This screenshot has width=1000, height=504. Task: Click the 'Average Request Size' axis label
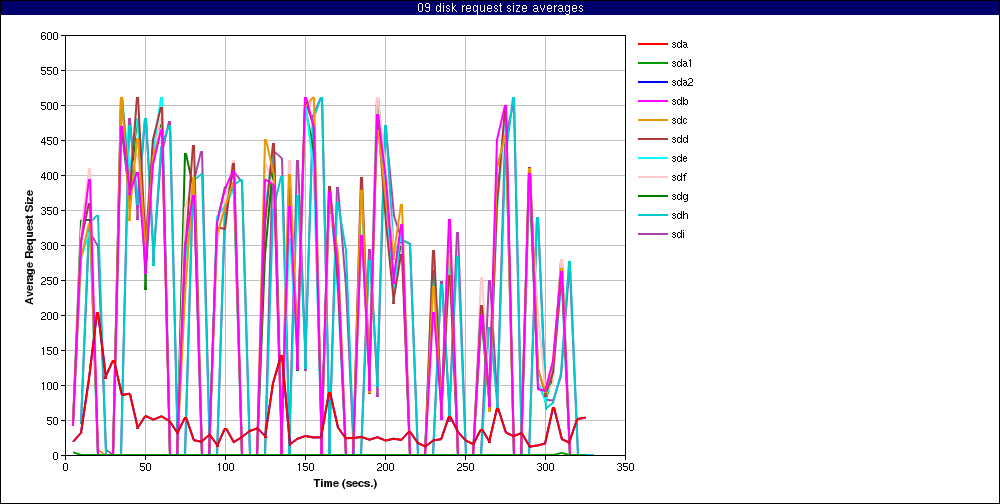tap(29, 246)
